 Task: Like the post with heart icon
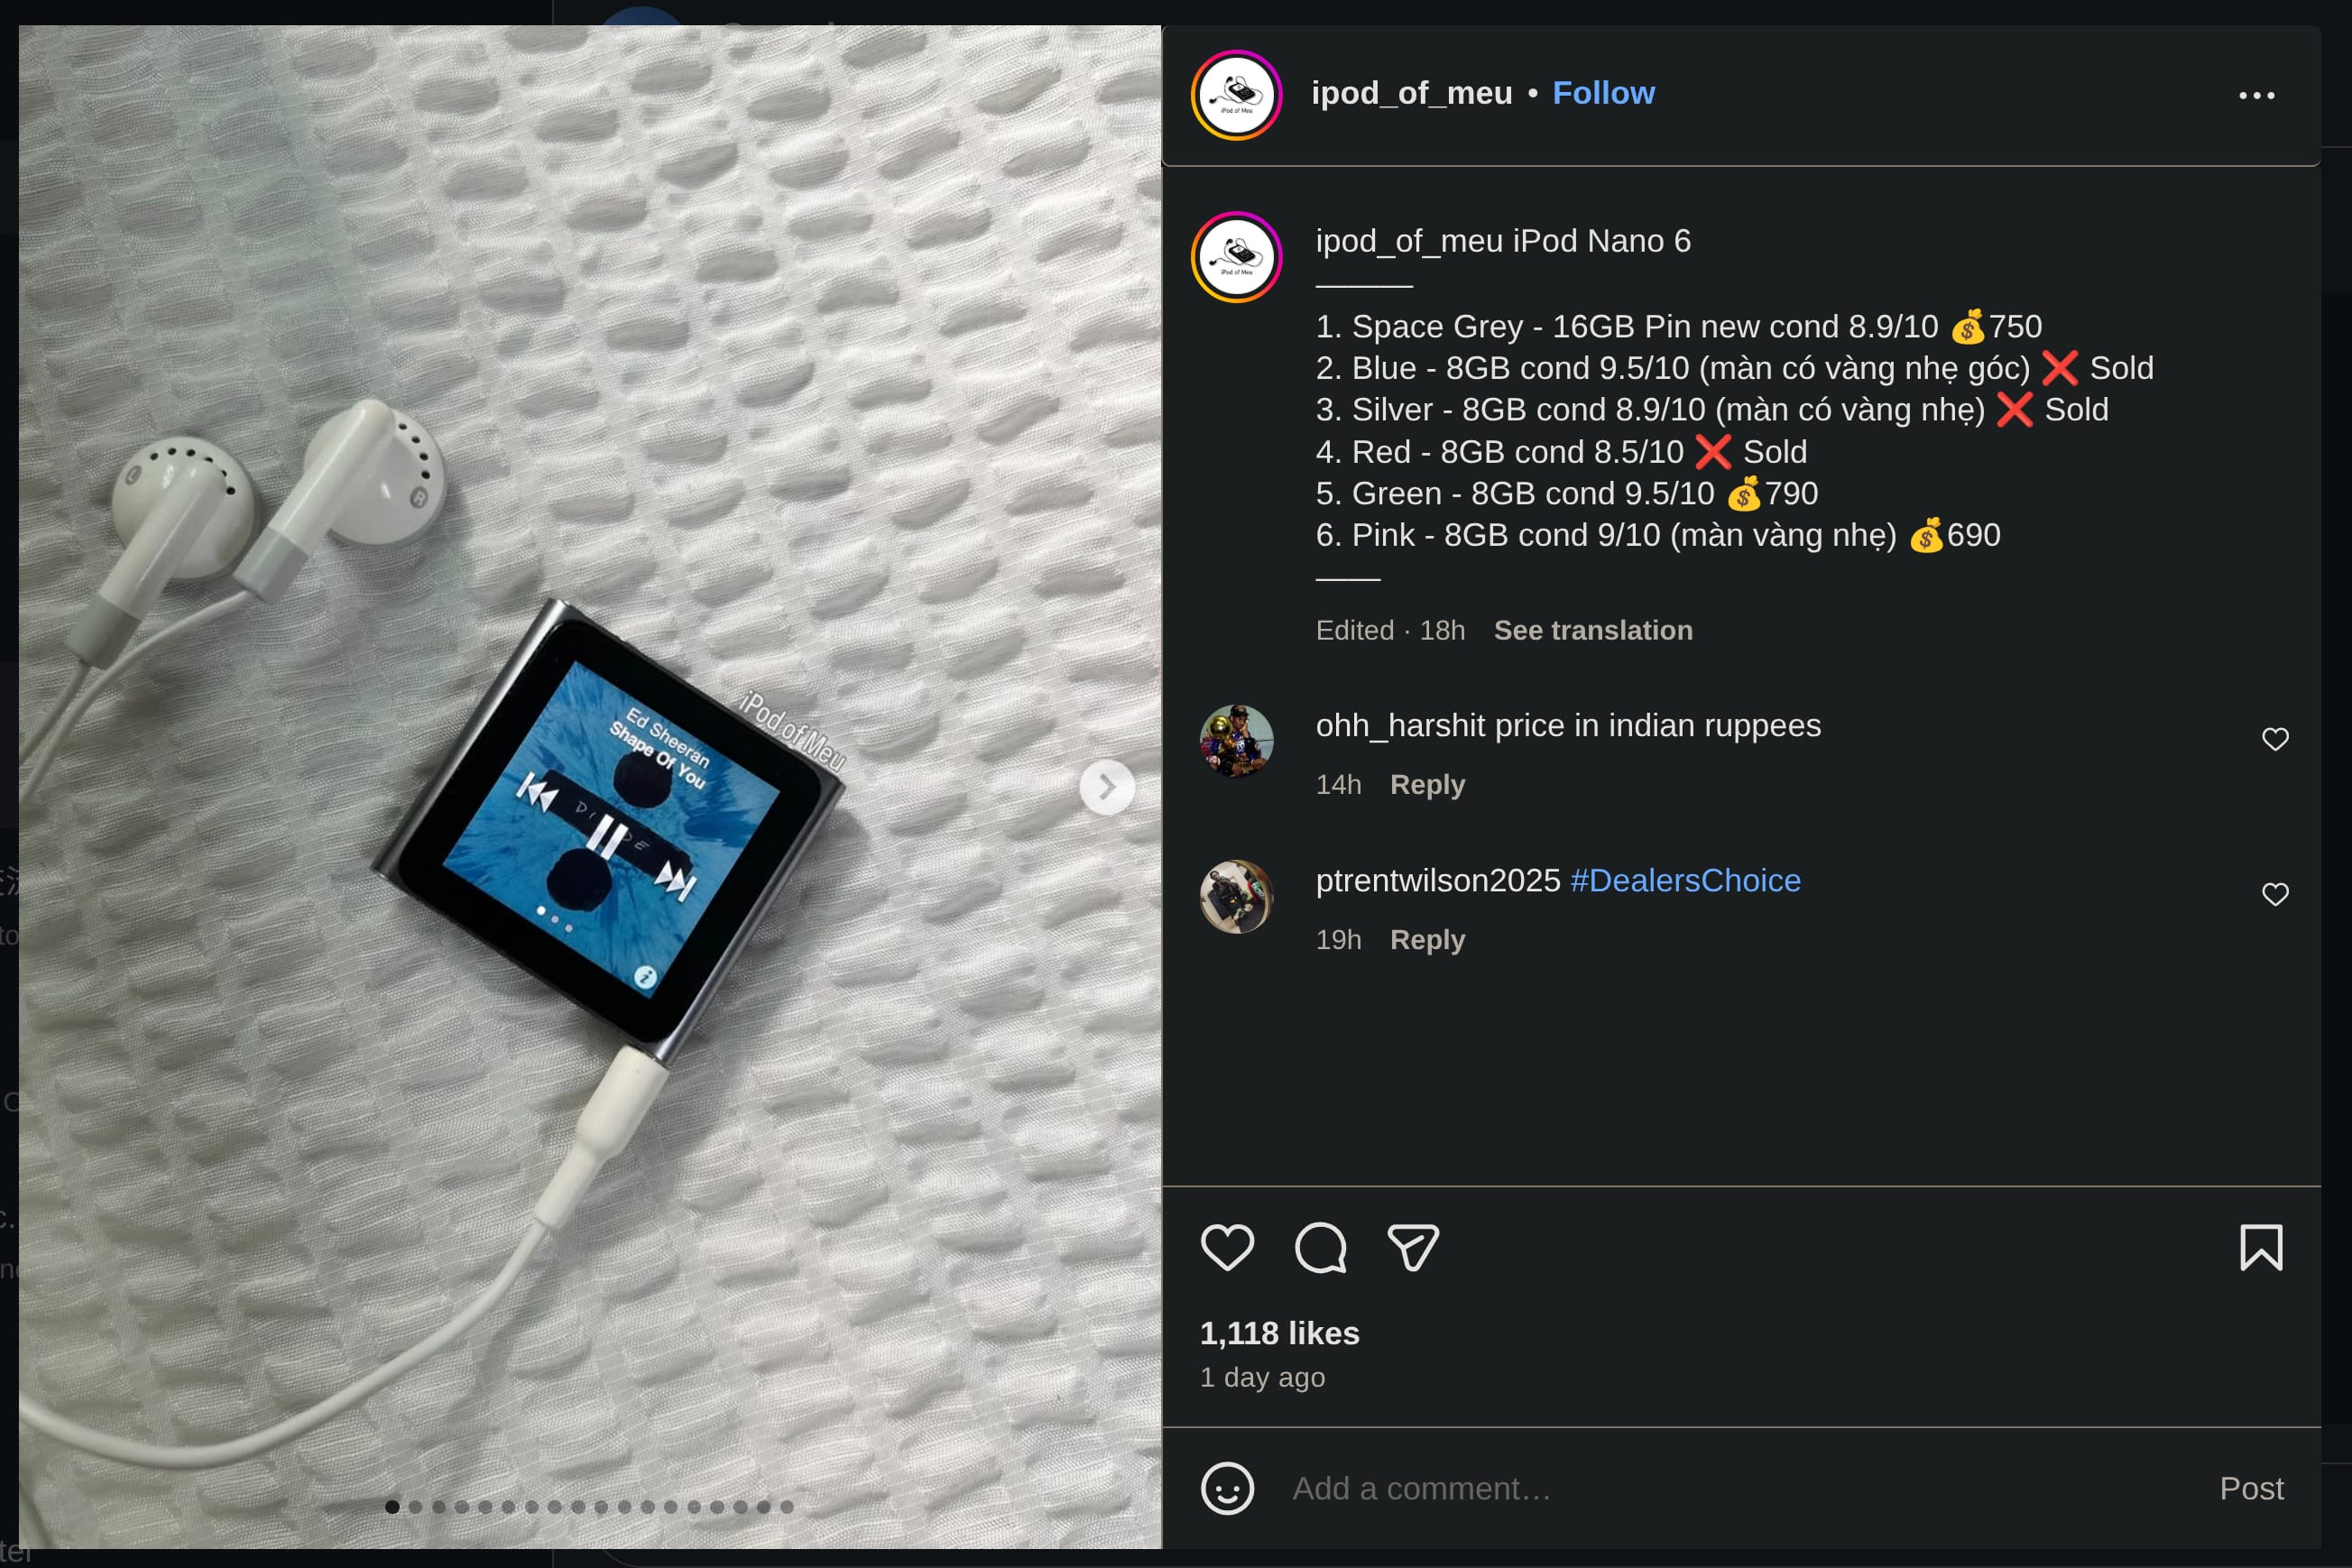click(1227, 1247)
